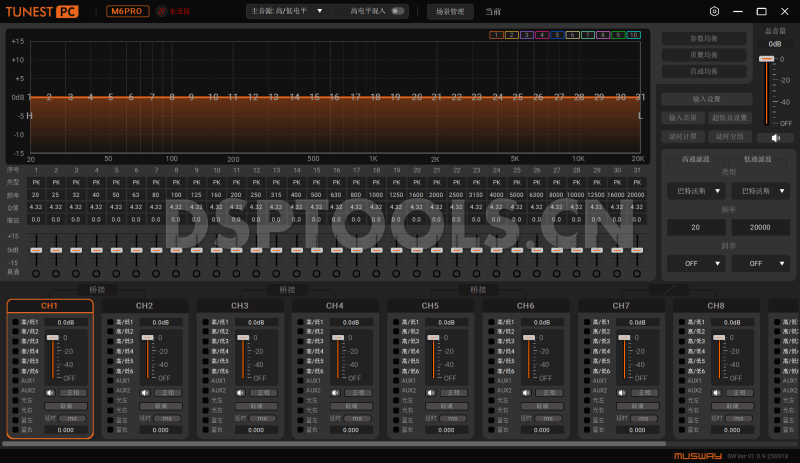Check 高/低1 input box in CH1
This screenshot has width=800, height=463.
15,322
